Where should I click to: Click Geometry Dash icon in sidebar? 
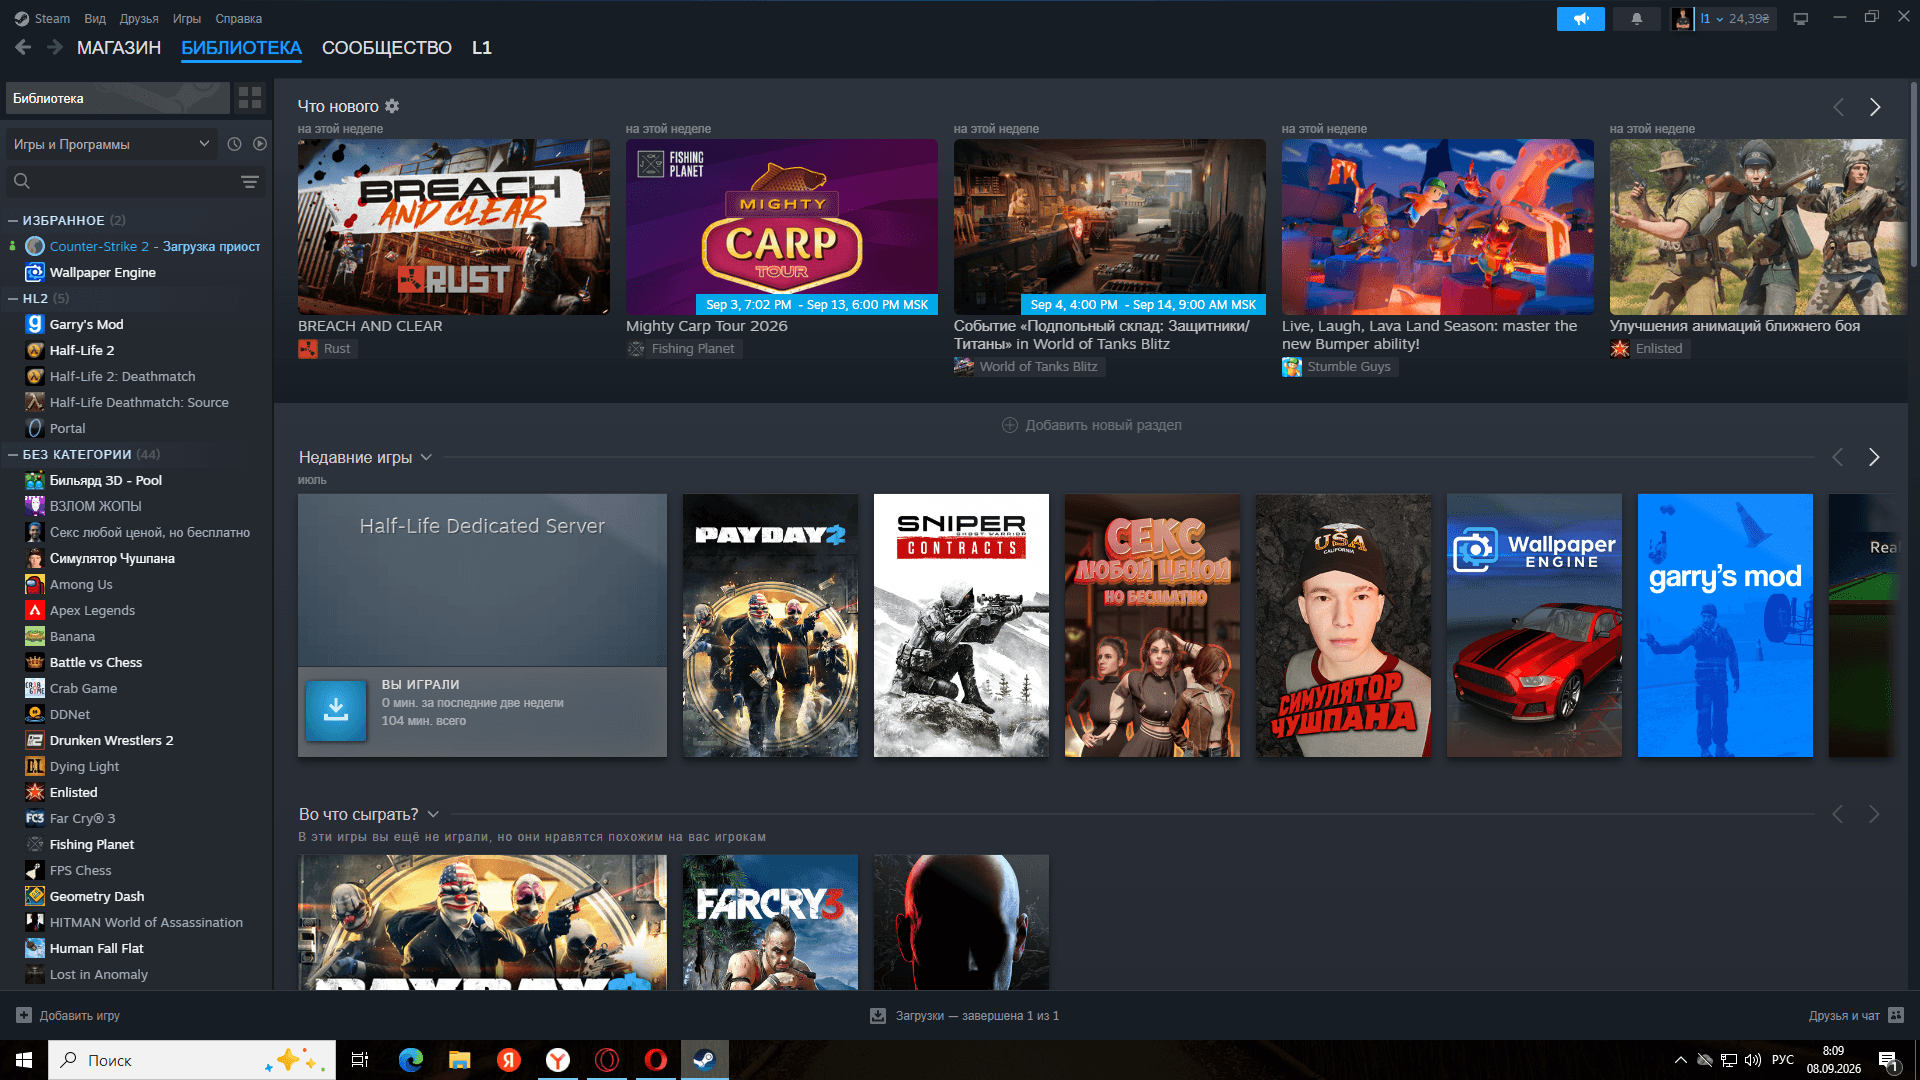[x=35, y=896]
